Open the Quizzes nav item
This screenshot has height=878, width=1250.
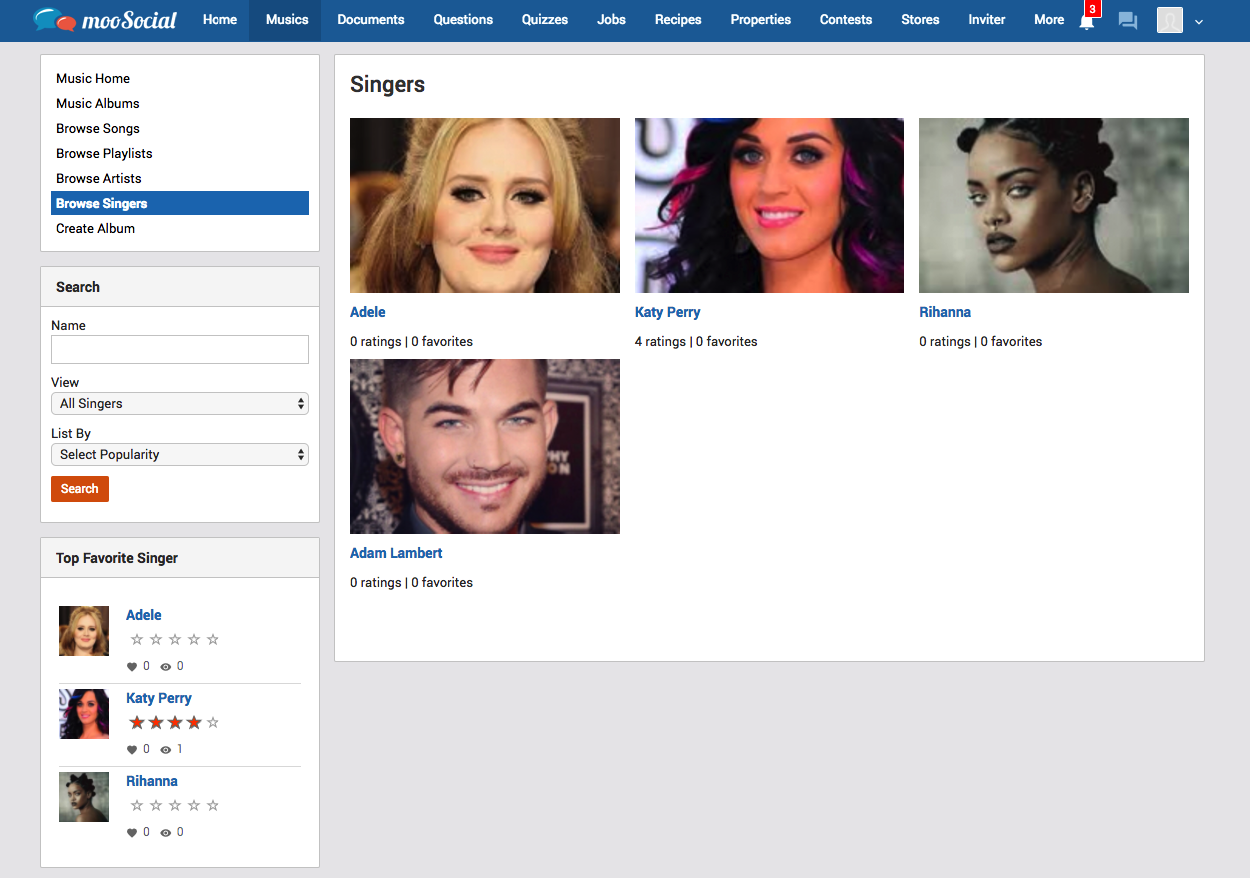(545, 20)
